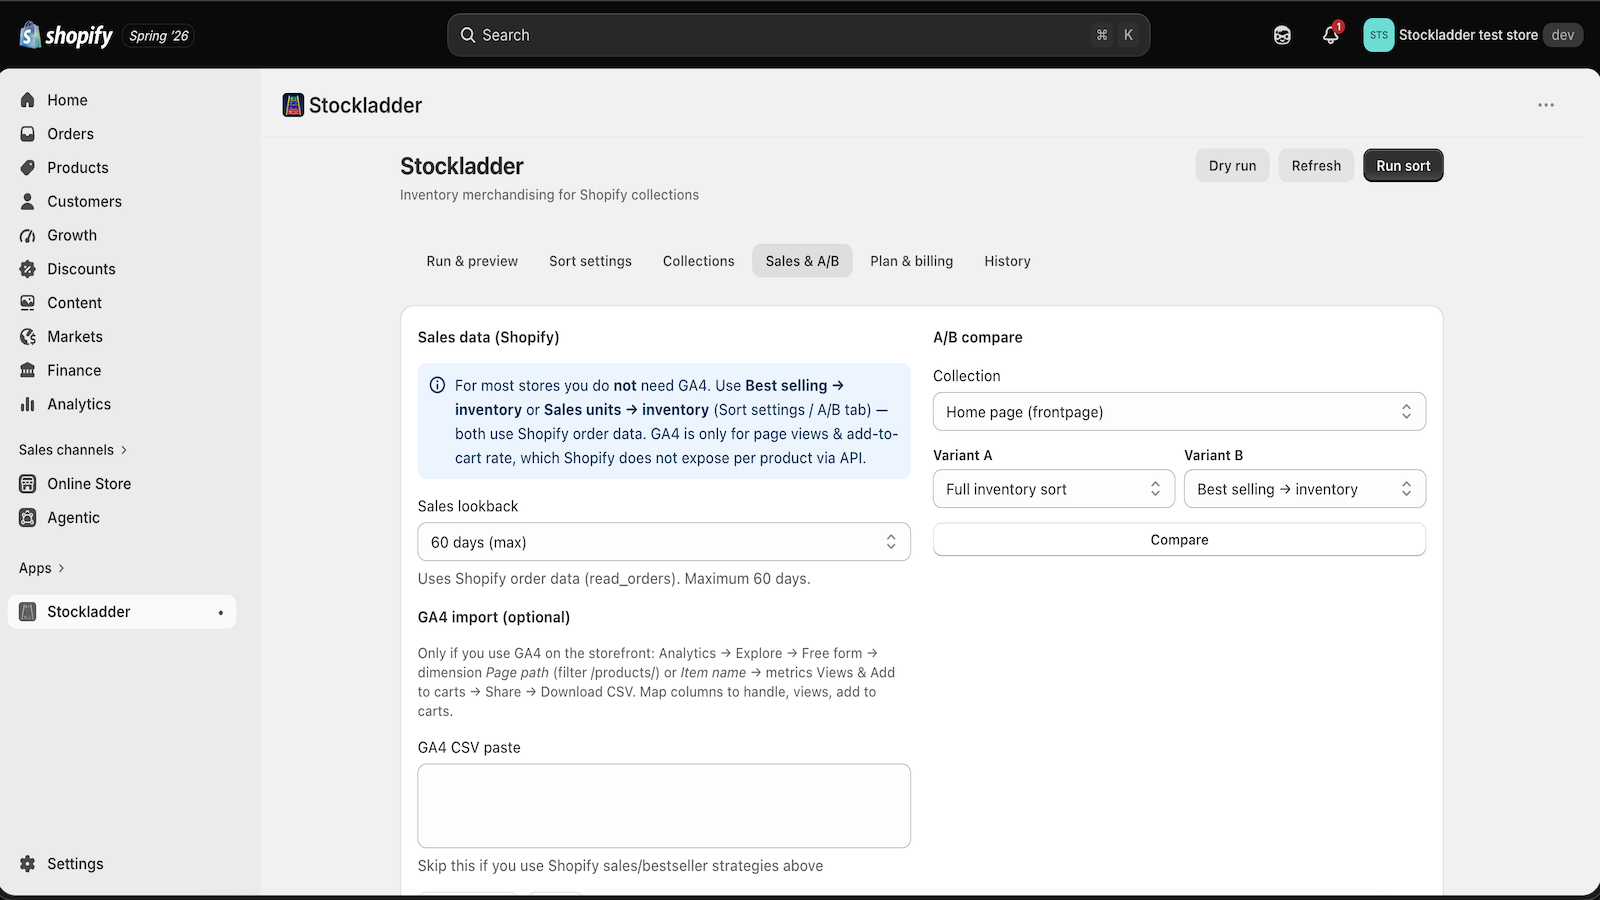Click the Orders label in sidebar
The height and width of the screenshot is (900, 1600).
coord(70,134)
